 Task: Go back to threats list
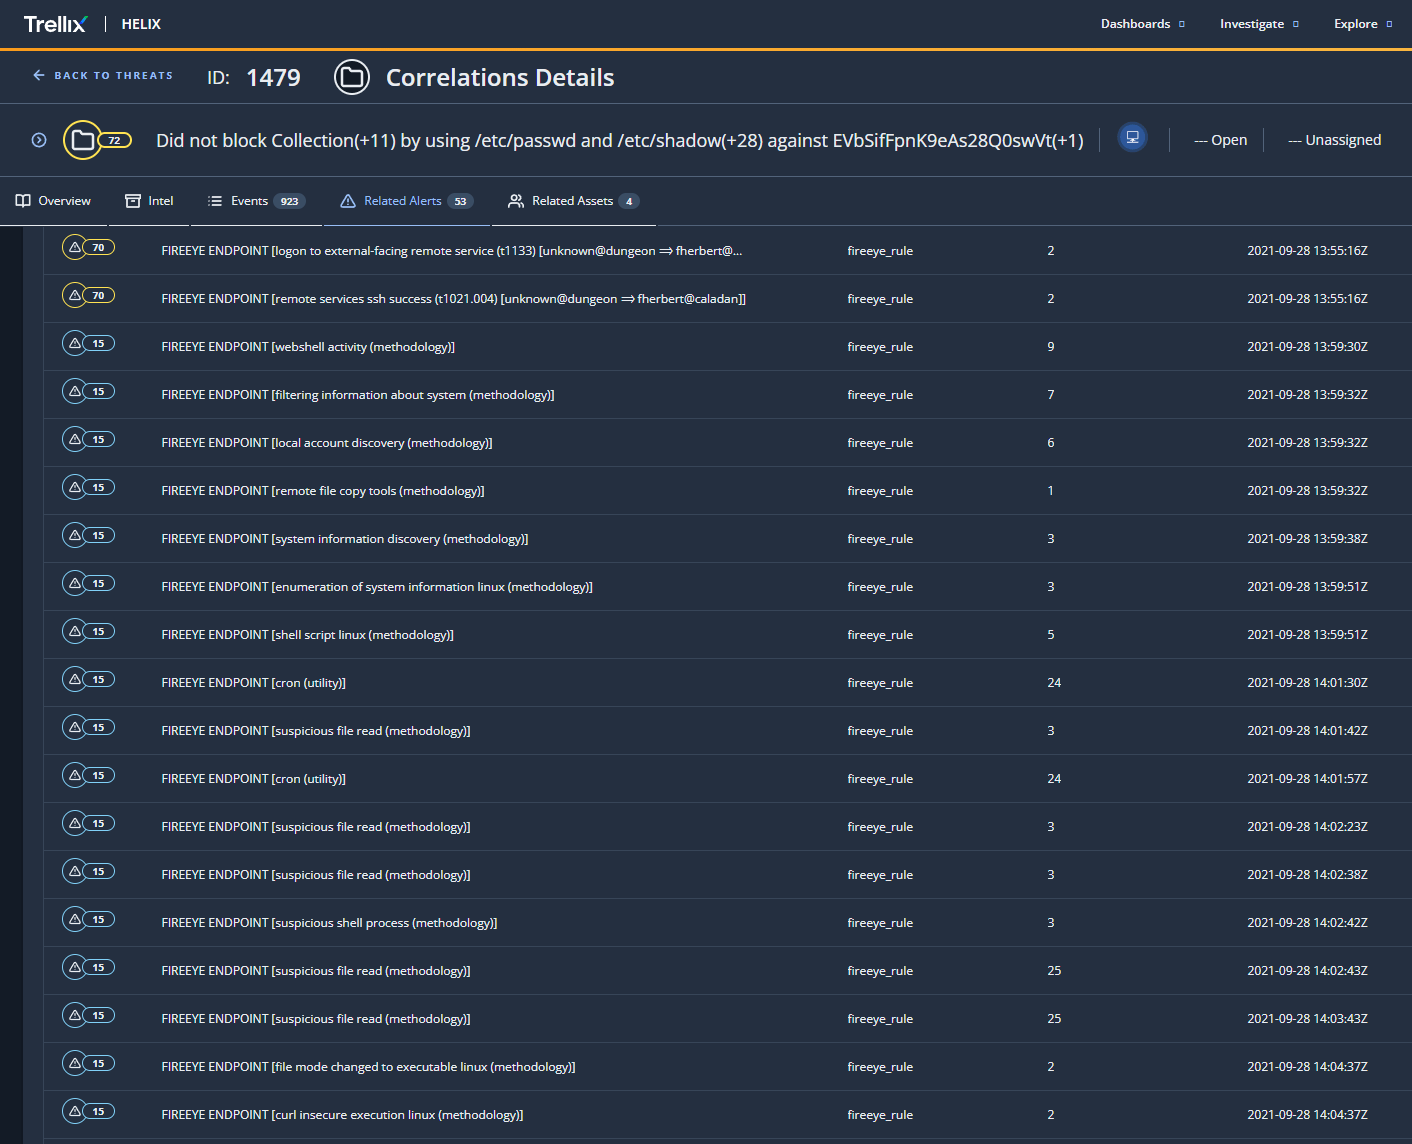(x=103, y=76)
